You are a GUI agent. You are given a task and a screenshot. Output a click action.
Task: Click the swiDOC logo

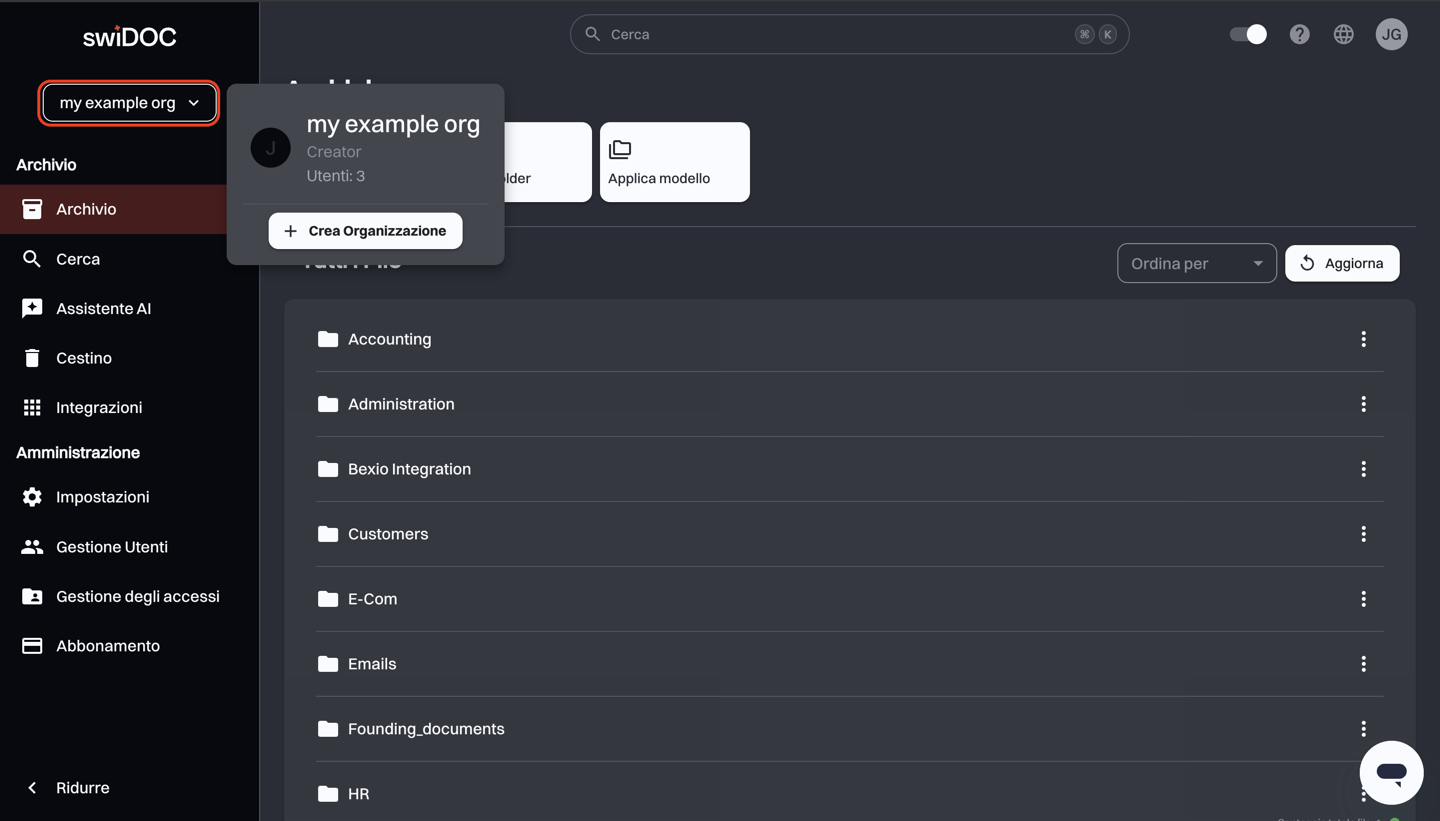tap(129, 37)
